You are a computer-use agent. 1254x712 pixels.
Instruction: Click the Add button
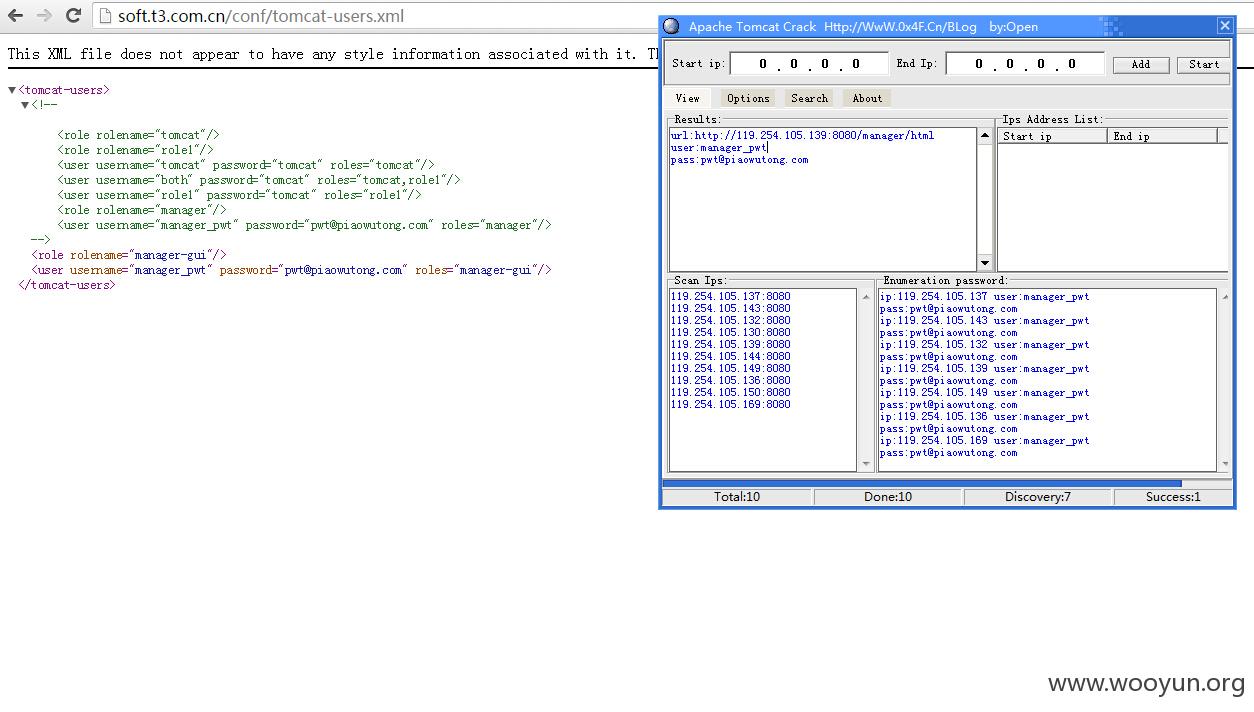click(x=1140, y=64)
